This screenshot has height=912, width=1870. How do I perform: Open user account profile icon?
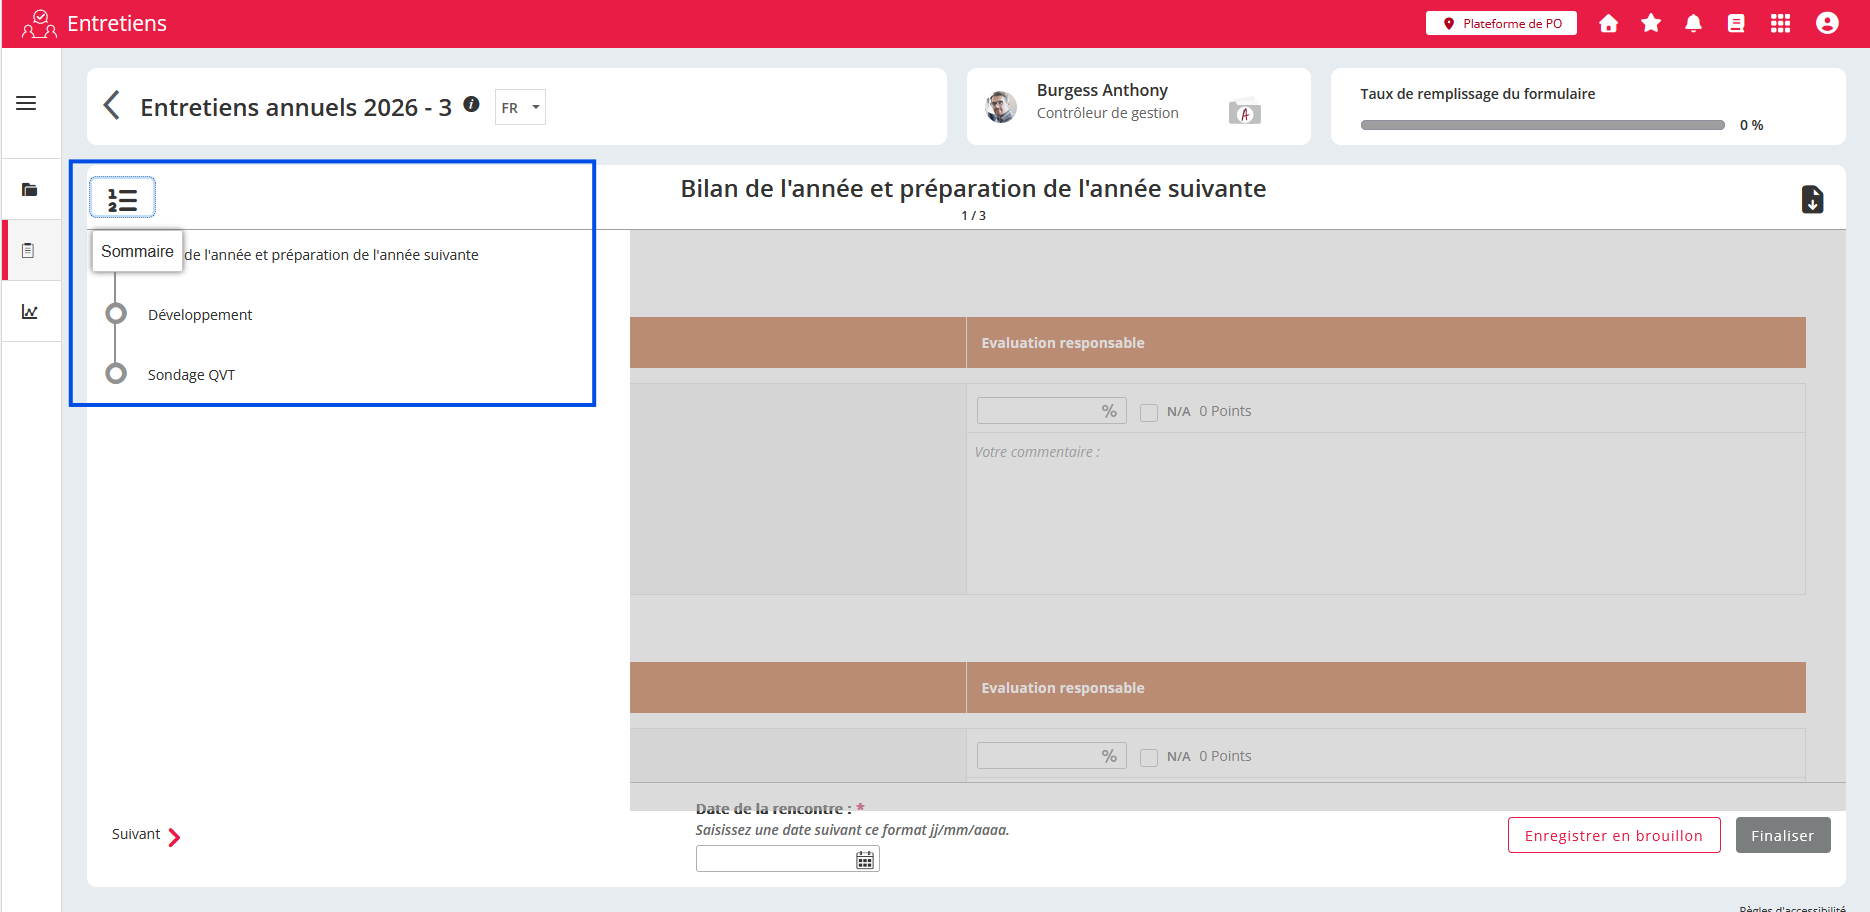(x=1827, y=23)
